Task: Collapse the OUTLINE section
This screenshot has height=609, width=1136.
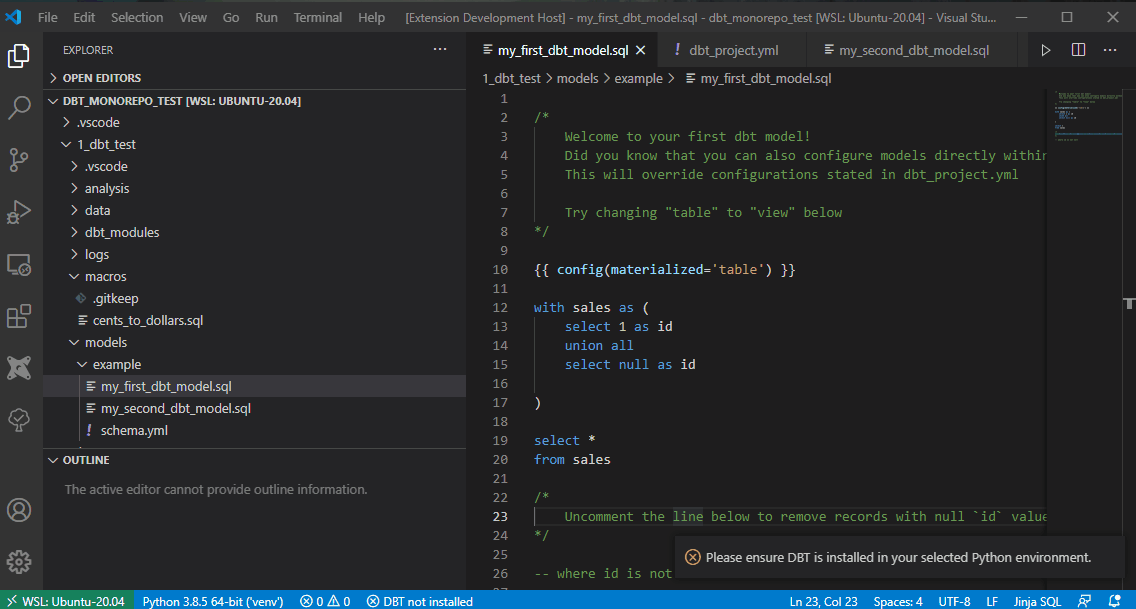Action: pos(254,460)
